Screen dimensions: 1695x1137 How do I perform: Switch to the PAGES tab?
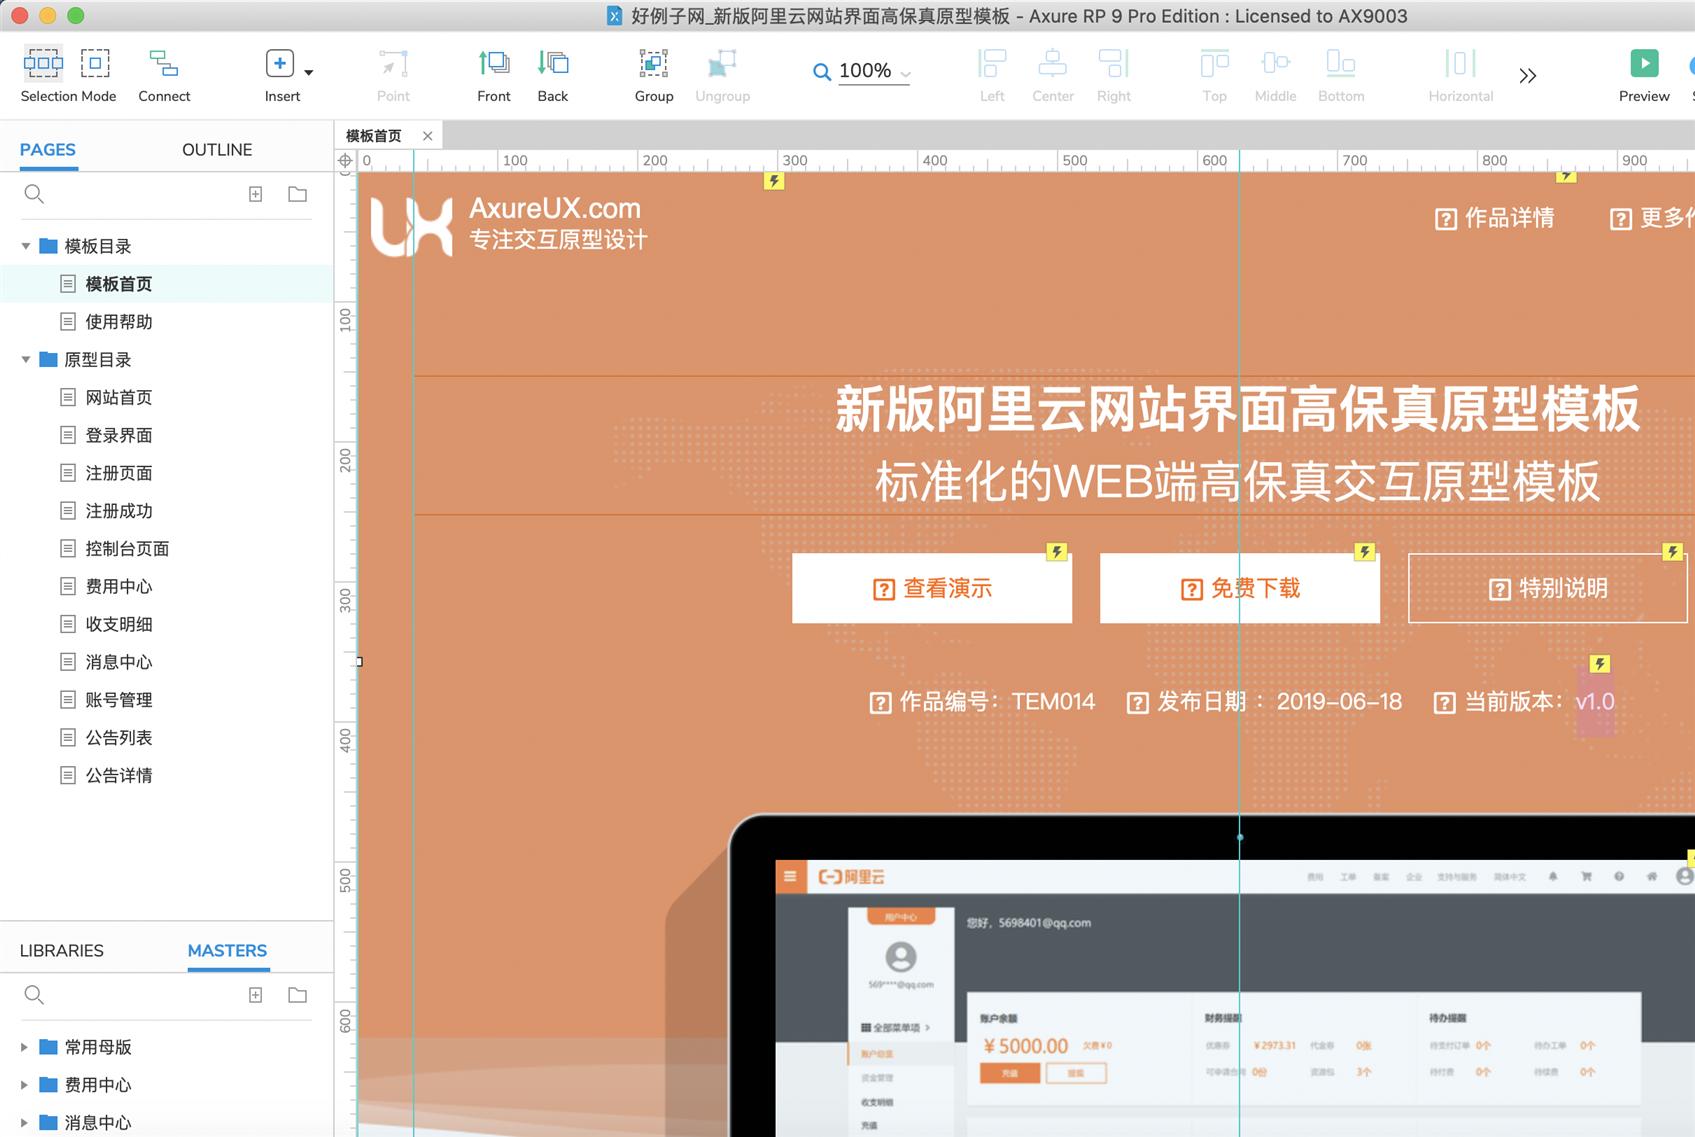[48, 149]
